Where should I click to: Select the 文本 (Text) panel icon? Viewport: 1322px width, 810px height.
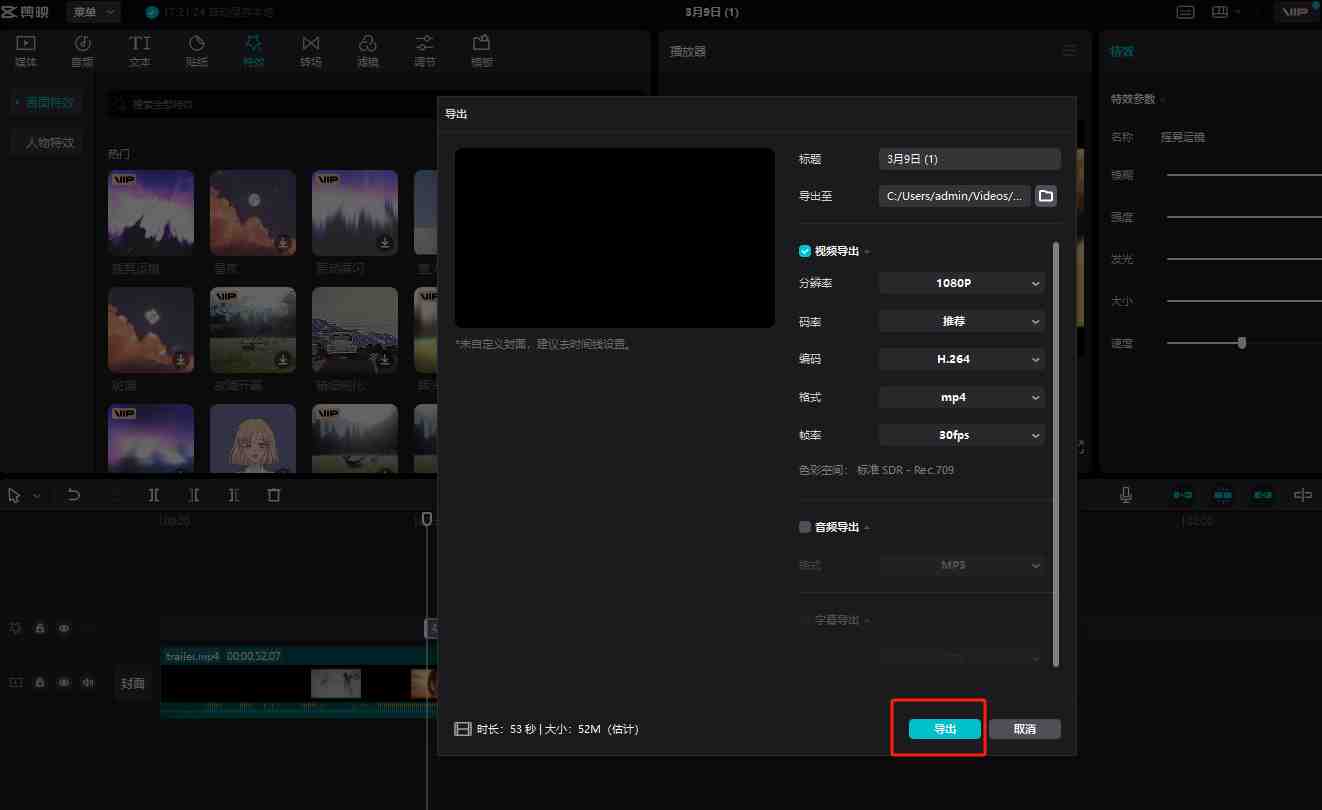pyautogui.click(x=139, y=50)
